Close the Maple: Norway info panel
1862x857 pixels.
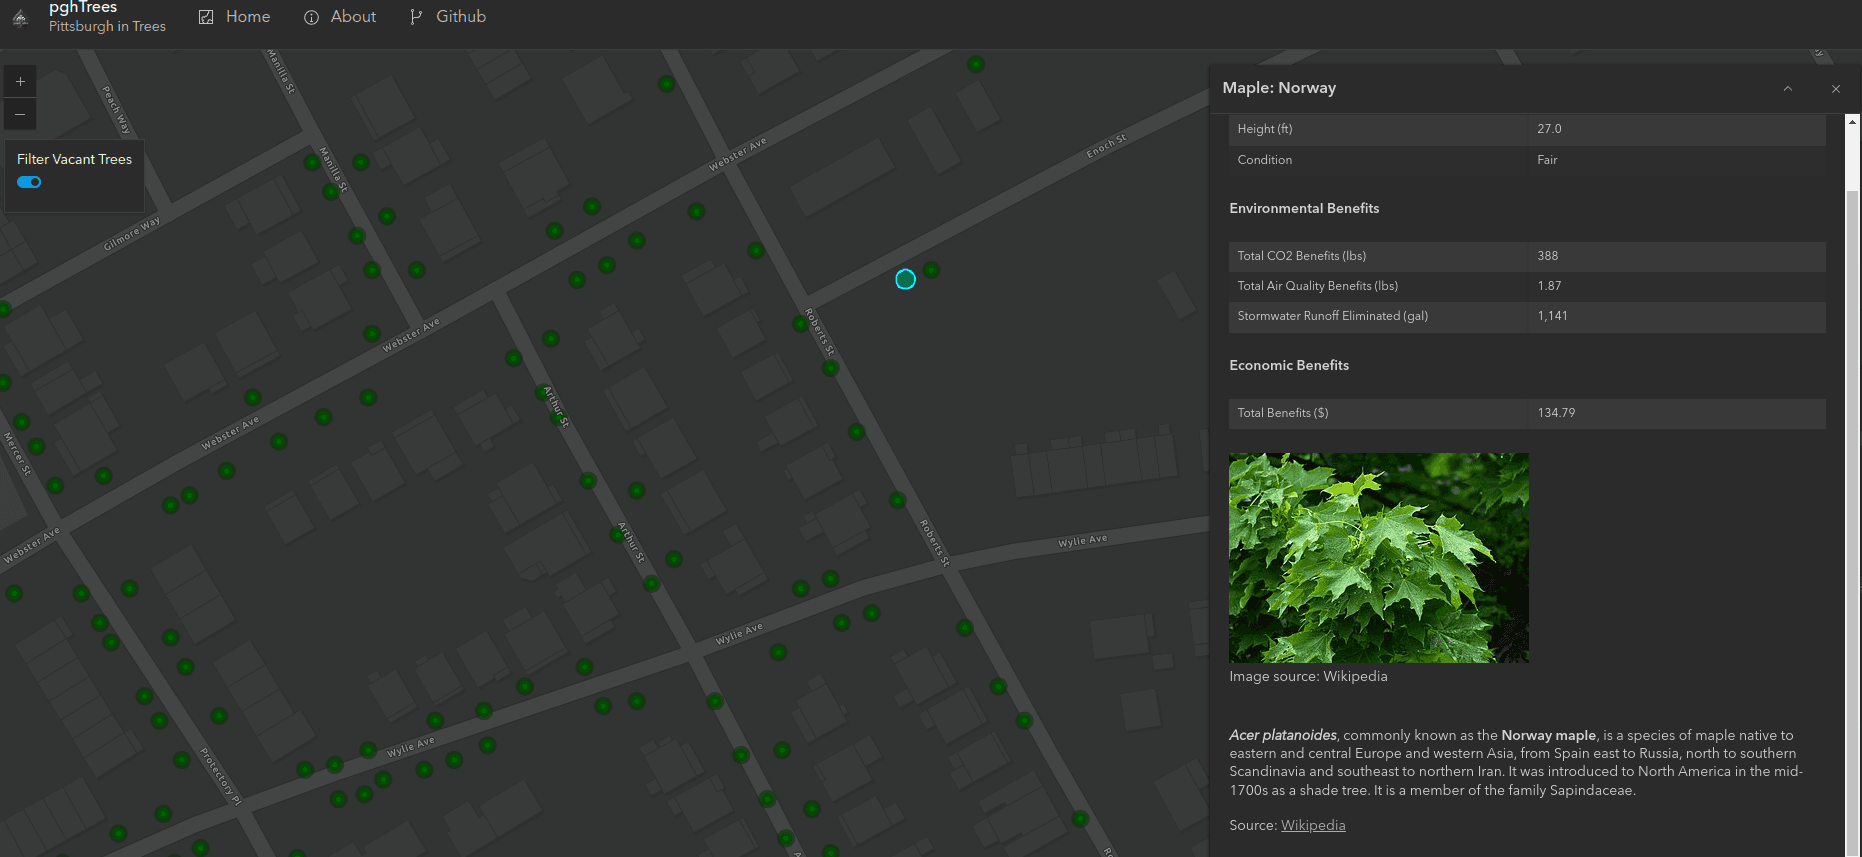click(1836, 89)
